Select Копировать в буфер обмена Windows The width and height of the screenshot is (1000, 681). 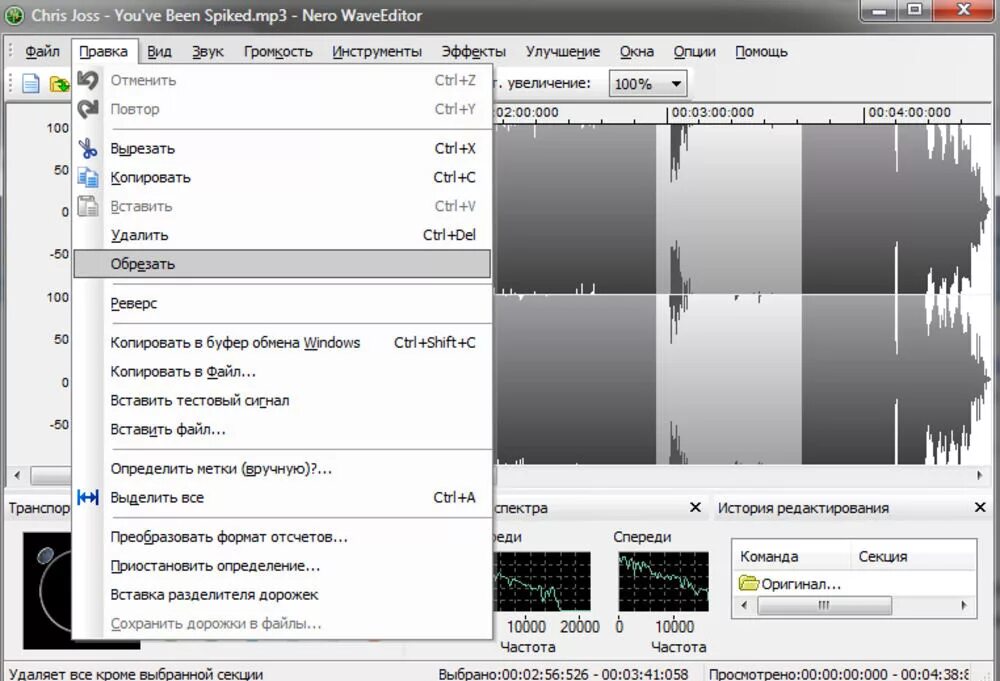282,342
